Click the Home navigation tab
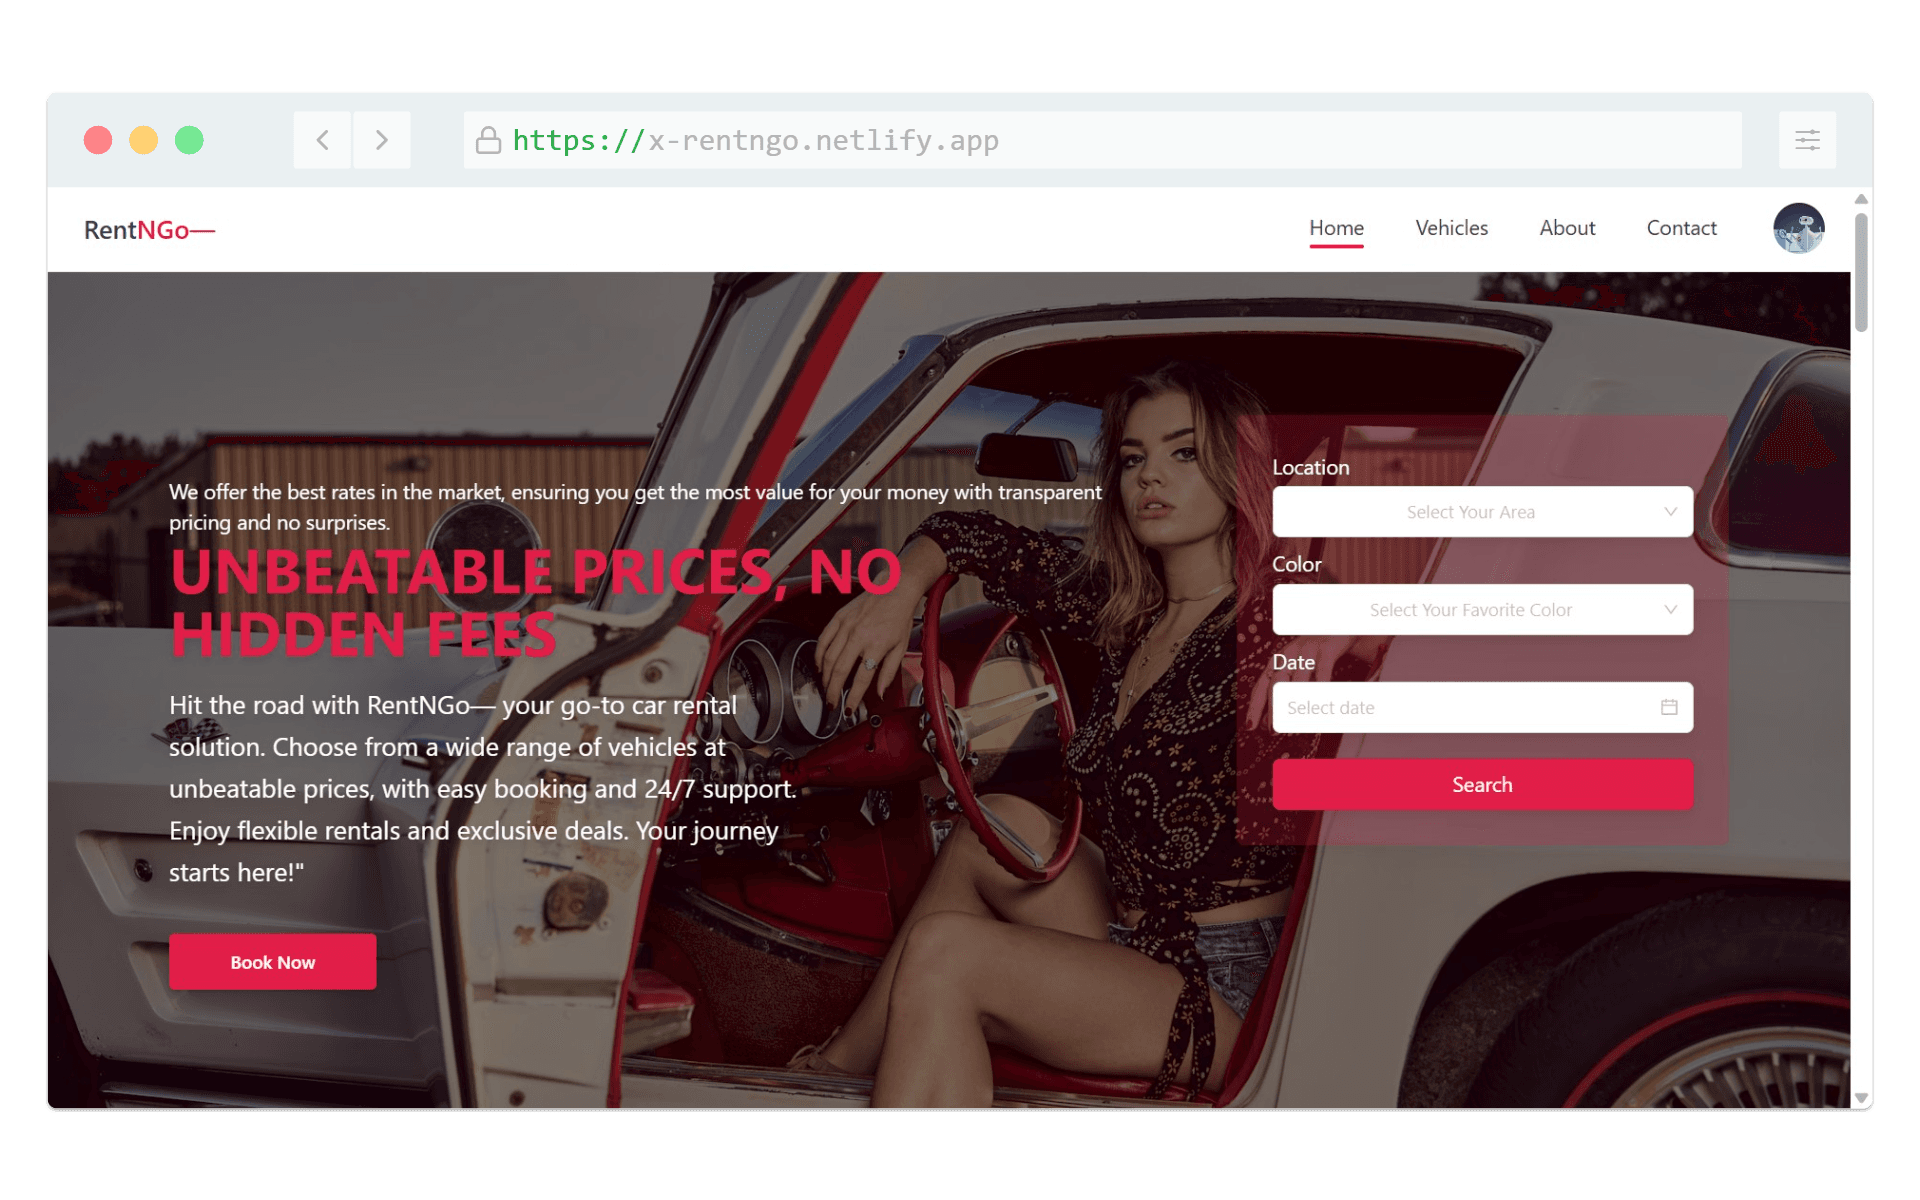The height and width of the screenshot is (1200, 1920). 1337,228
